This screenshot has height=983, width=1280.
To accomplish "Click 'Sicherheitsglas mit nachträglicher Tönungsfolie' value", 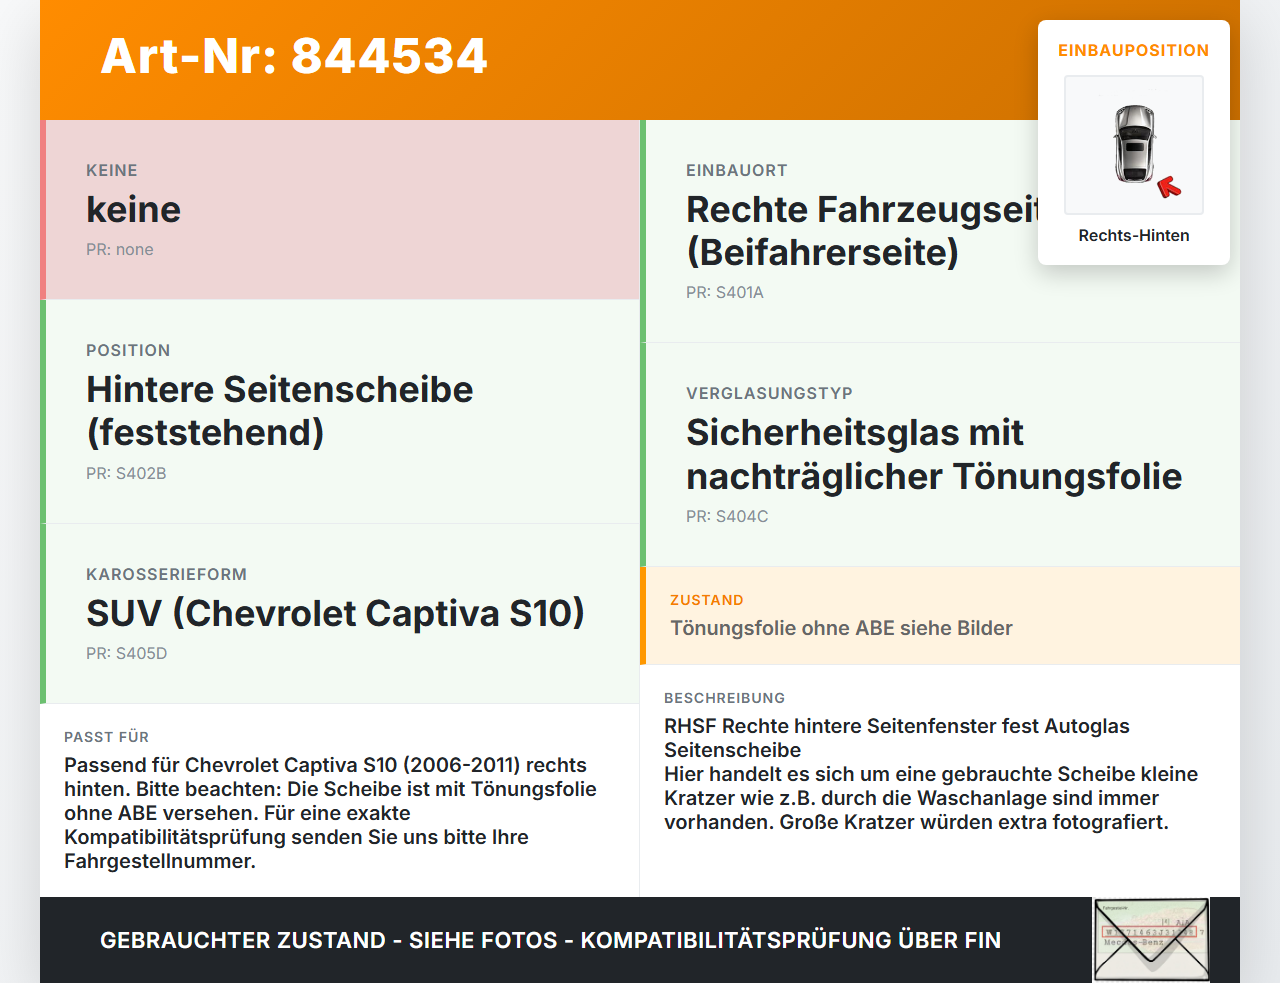I will point(934,454).
